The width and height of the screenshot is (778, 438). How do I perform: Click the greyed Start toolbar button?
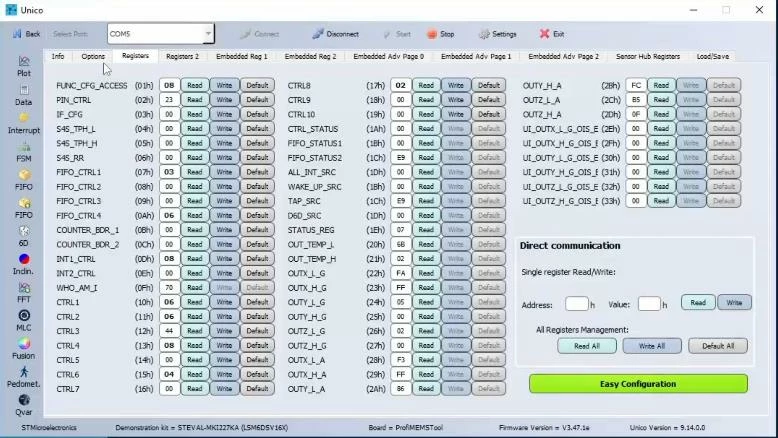point(397,34)
